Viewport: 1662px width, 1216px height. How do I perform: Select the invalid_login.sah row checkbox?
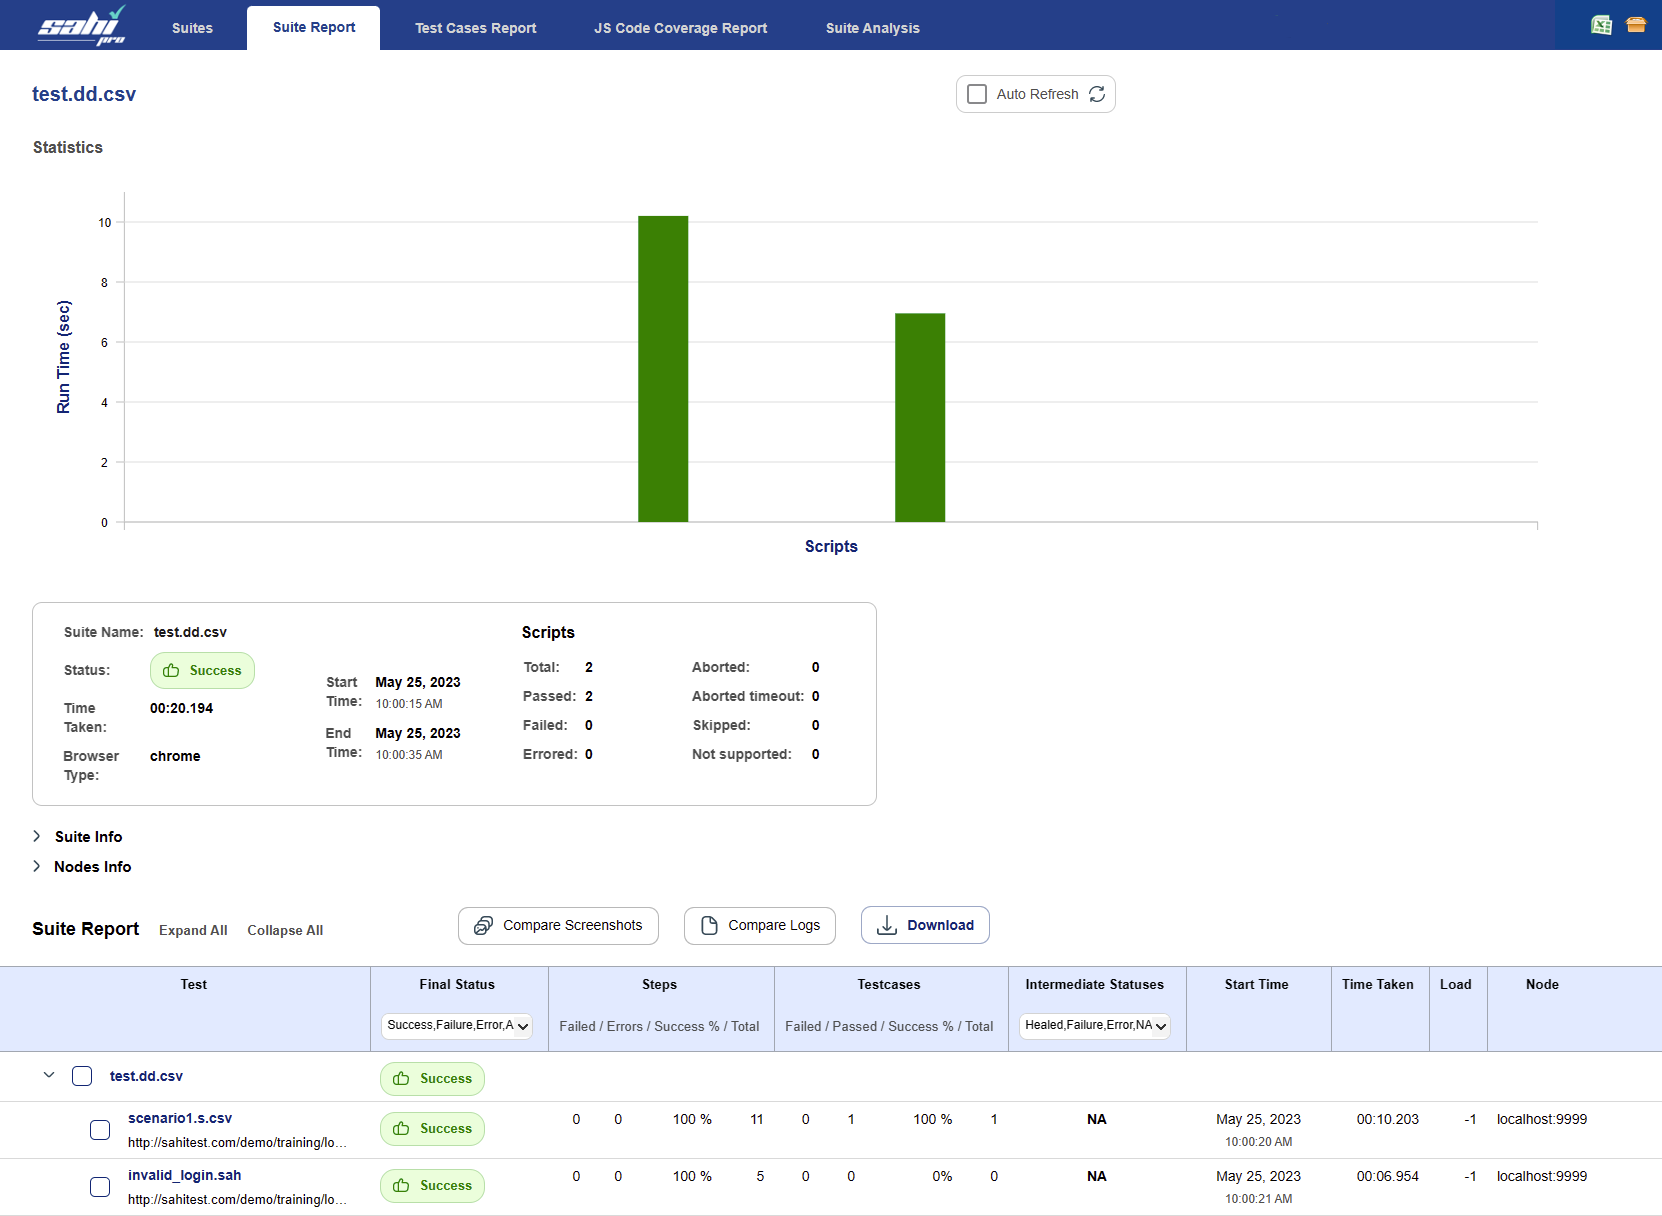100,1187
